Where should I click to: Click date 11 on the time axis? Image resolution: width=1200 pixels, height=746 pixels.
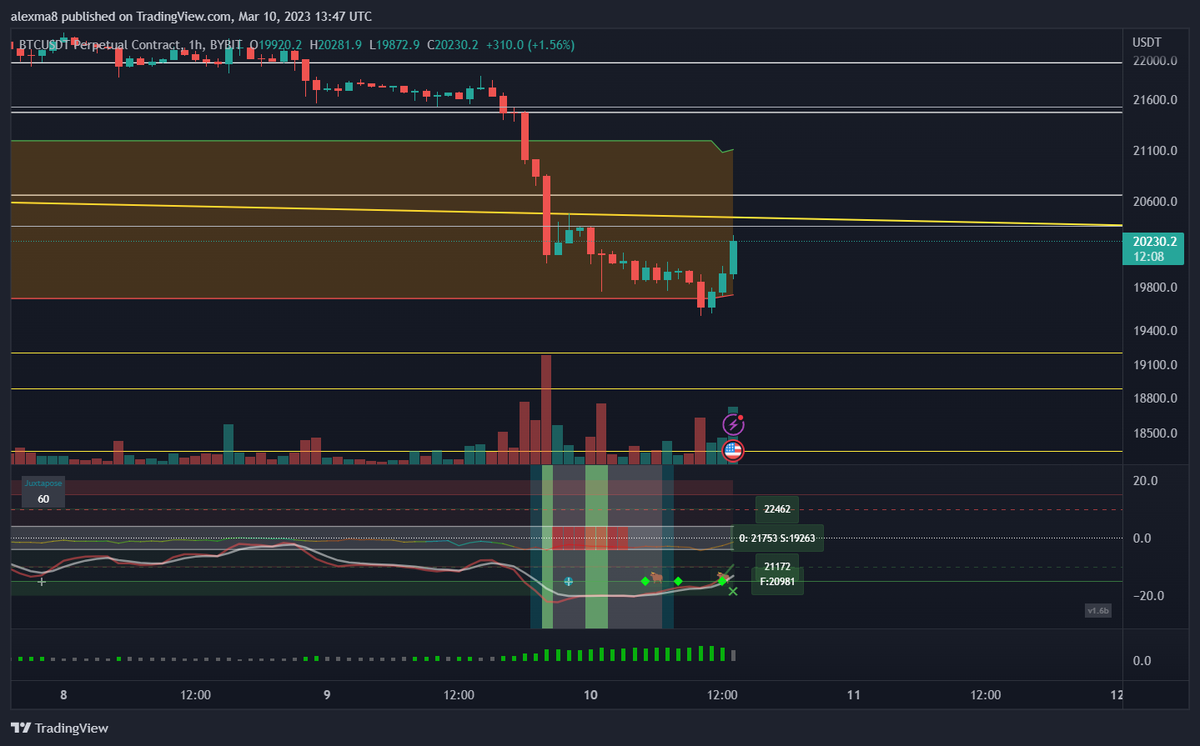point(853,696)
